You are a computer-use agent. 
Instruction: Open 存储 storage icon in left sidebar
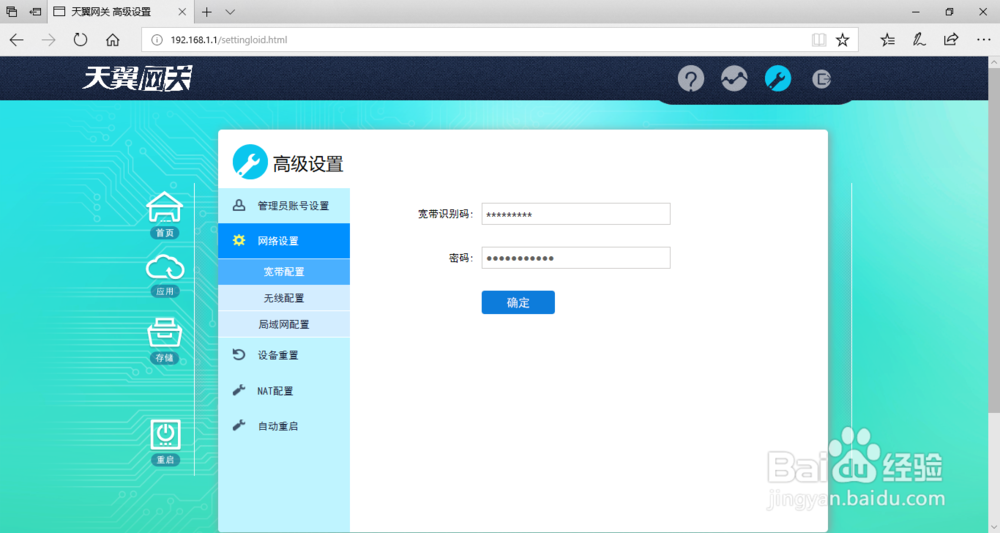[165, 340]
